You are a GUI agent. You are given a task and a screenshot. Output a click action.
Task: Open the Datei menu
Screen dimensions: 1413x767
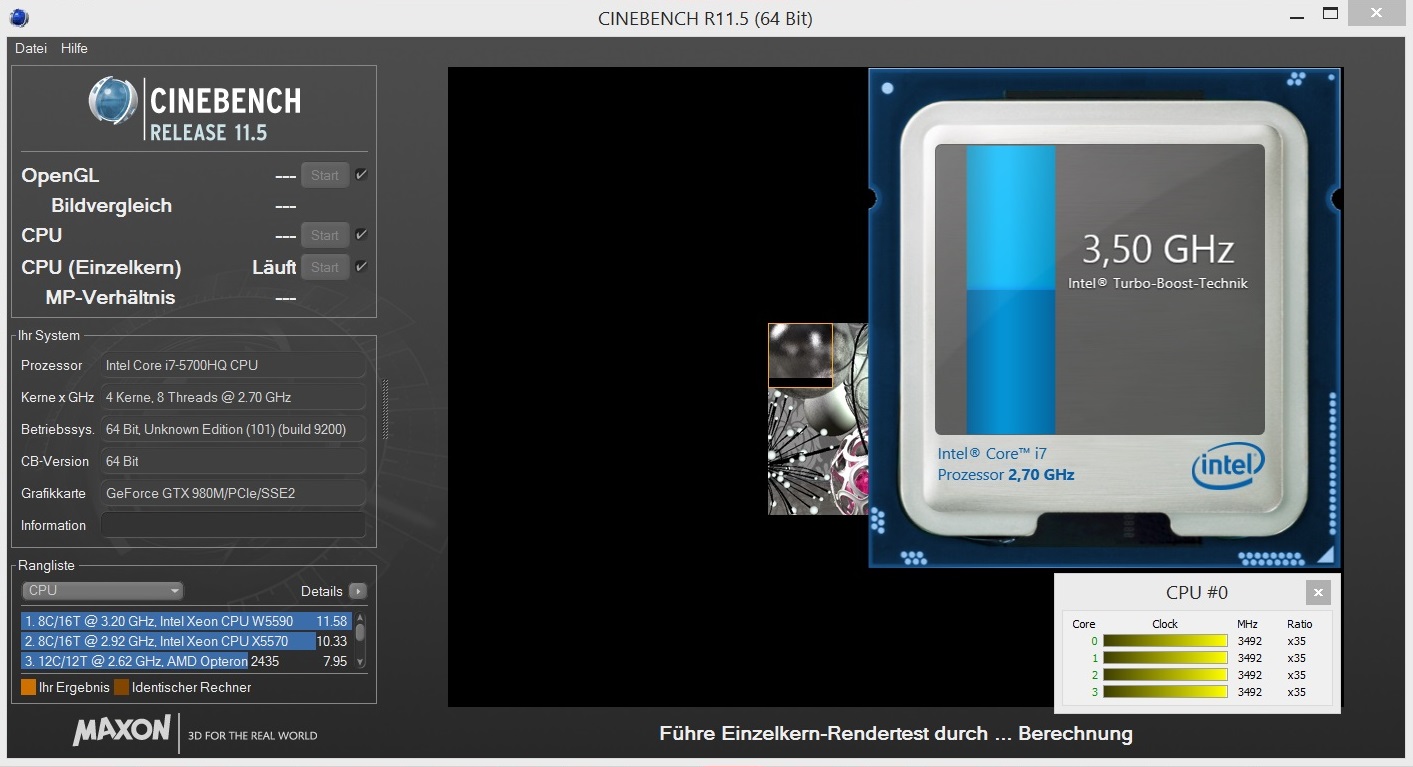click(31, 48)
